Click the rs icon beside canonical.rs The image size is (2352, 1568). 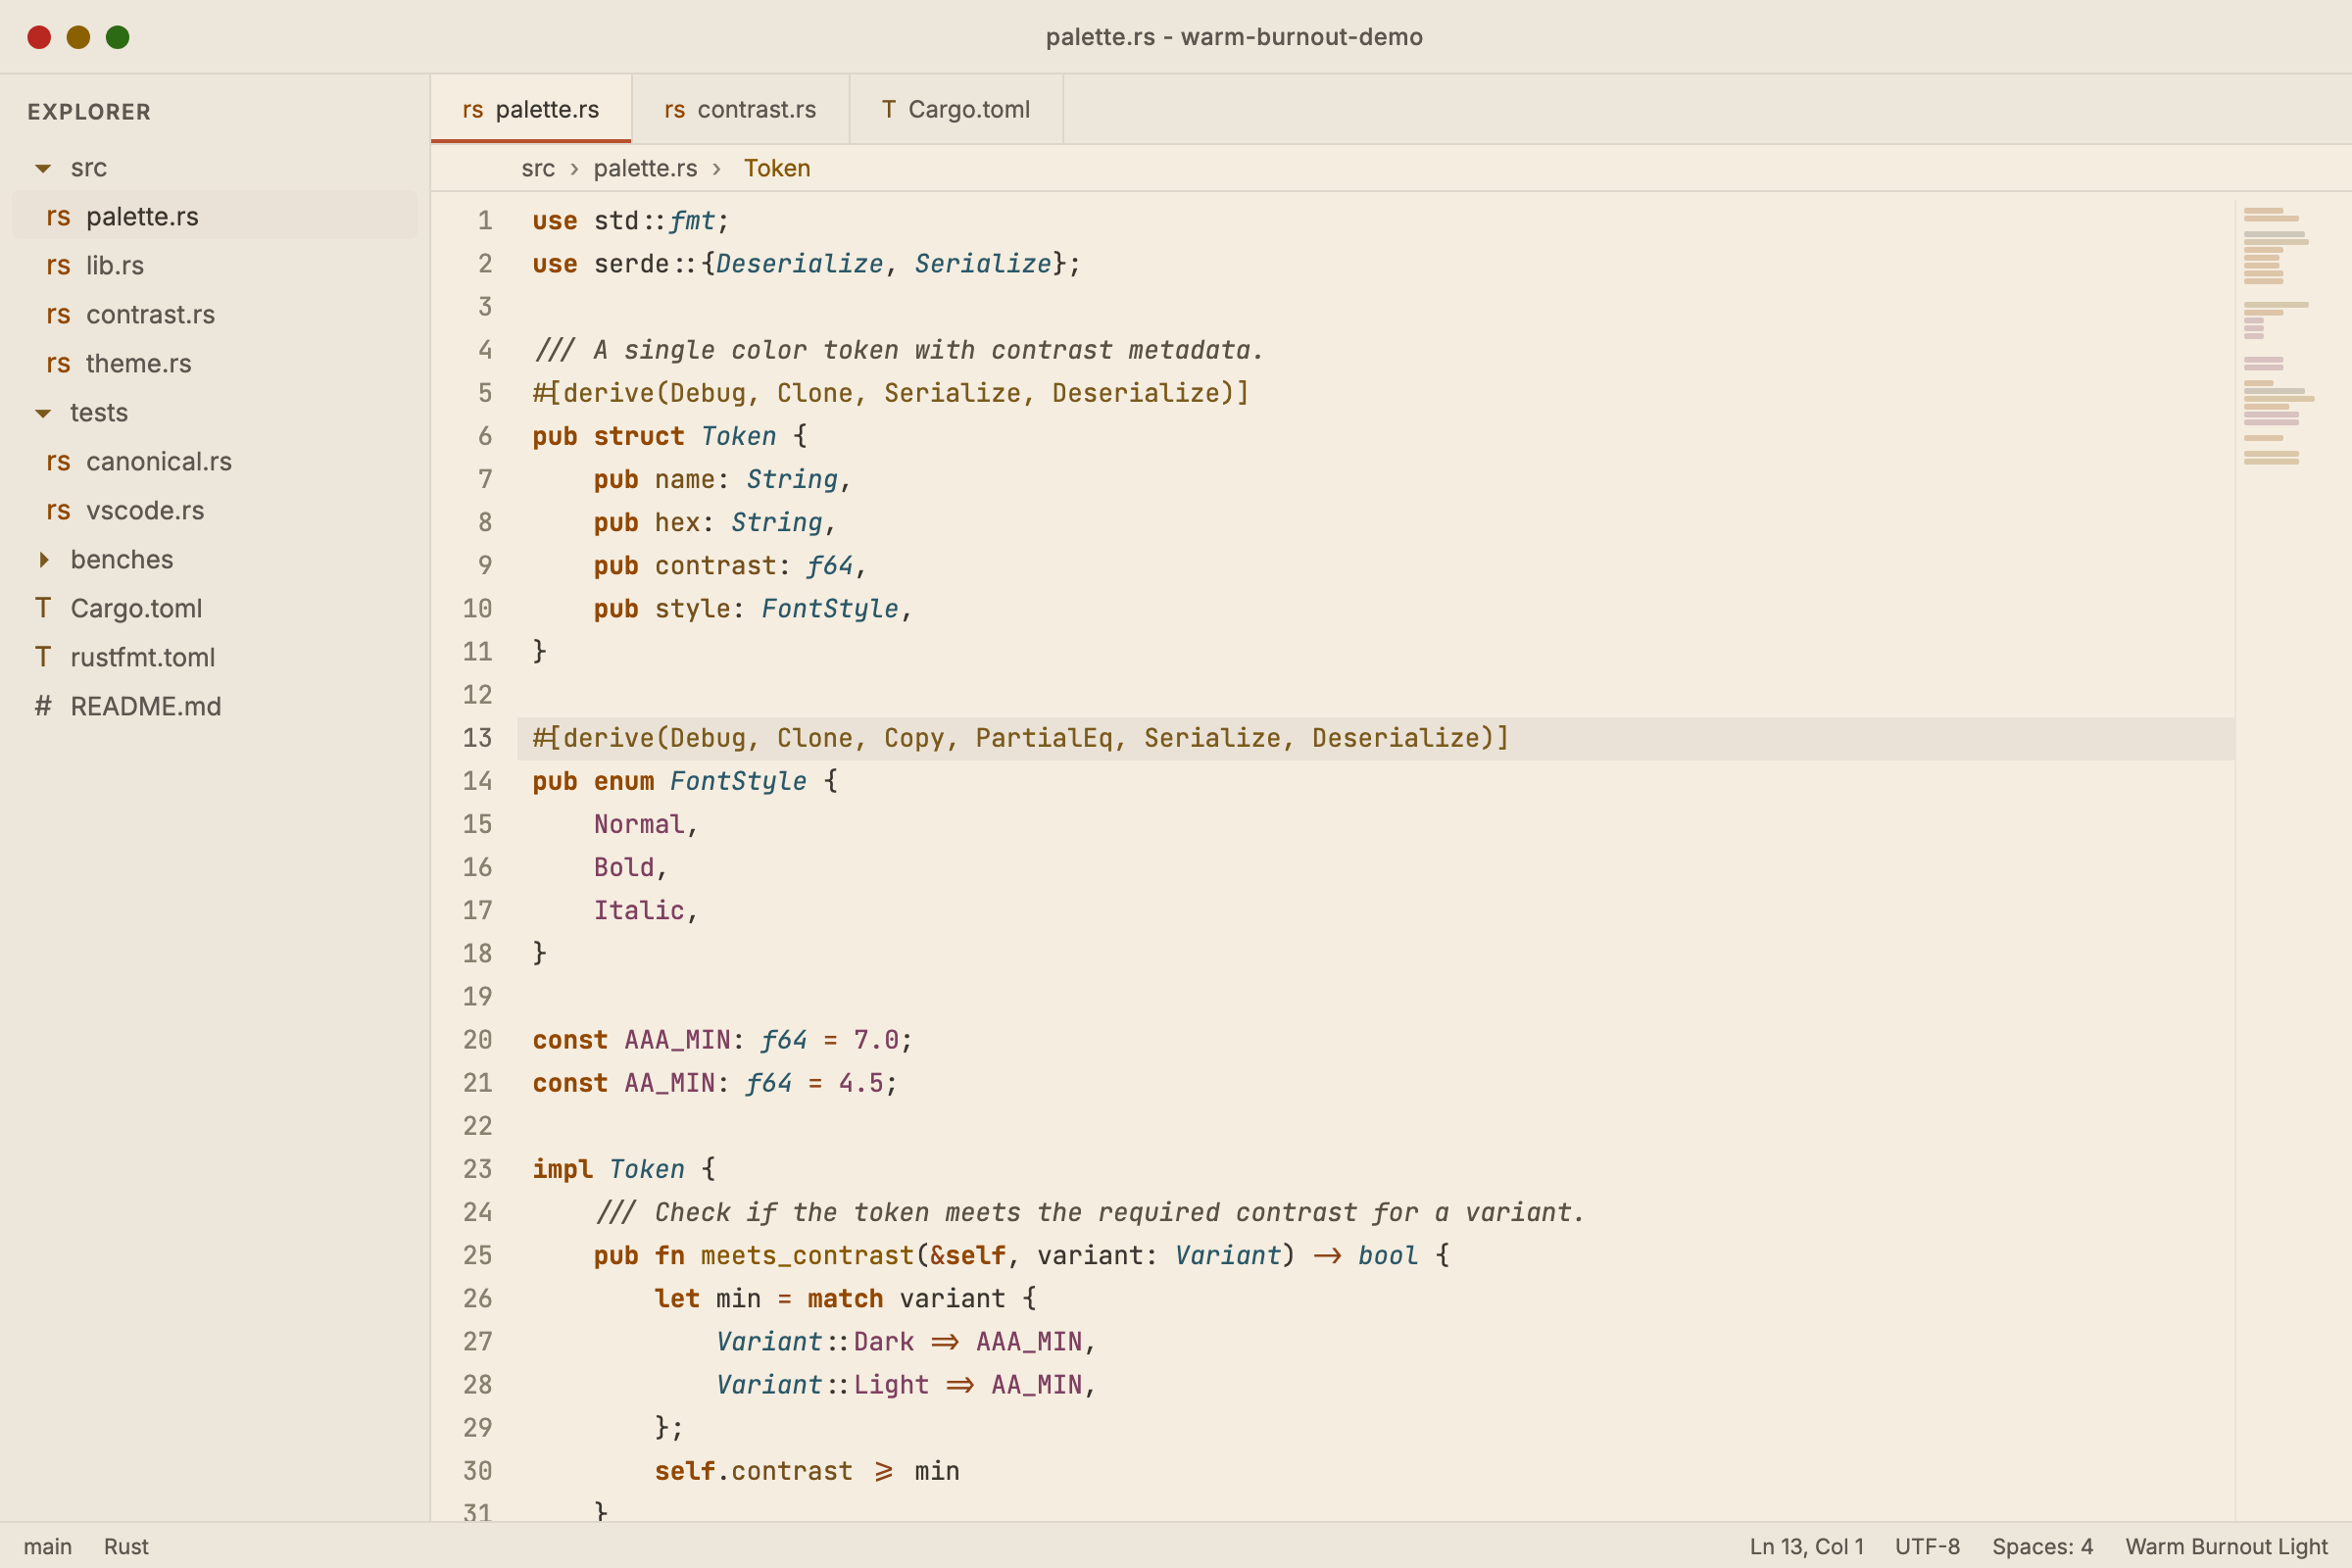[x=58, y=461]
